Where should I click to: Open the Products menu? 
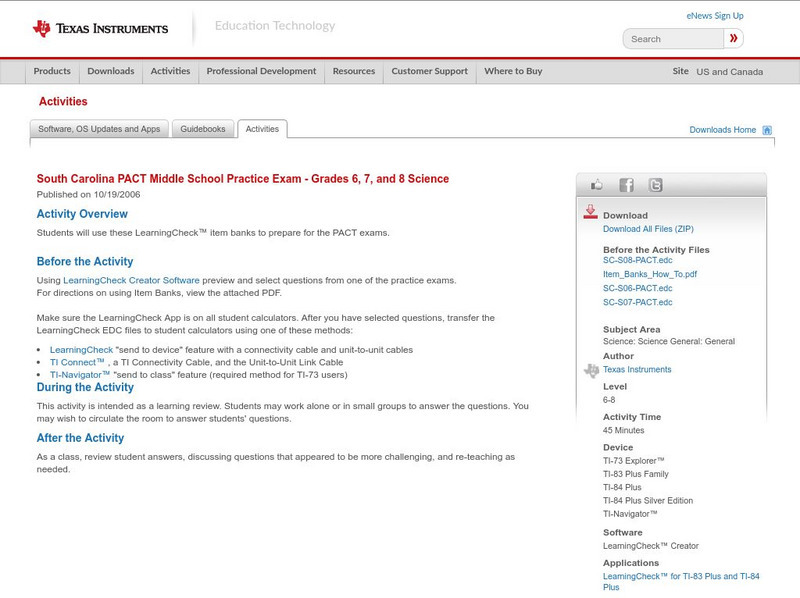[52, 71]
